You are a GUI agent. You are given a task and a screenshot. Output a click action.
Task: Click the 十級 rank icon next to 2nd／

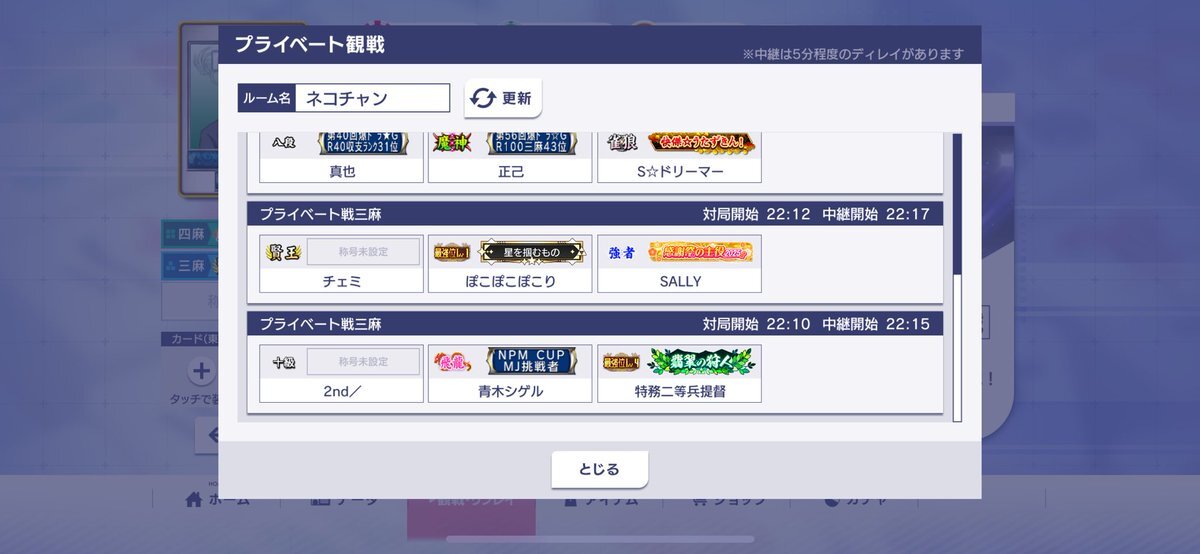pyautogui.click(x=284, y=362)
